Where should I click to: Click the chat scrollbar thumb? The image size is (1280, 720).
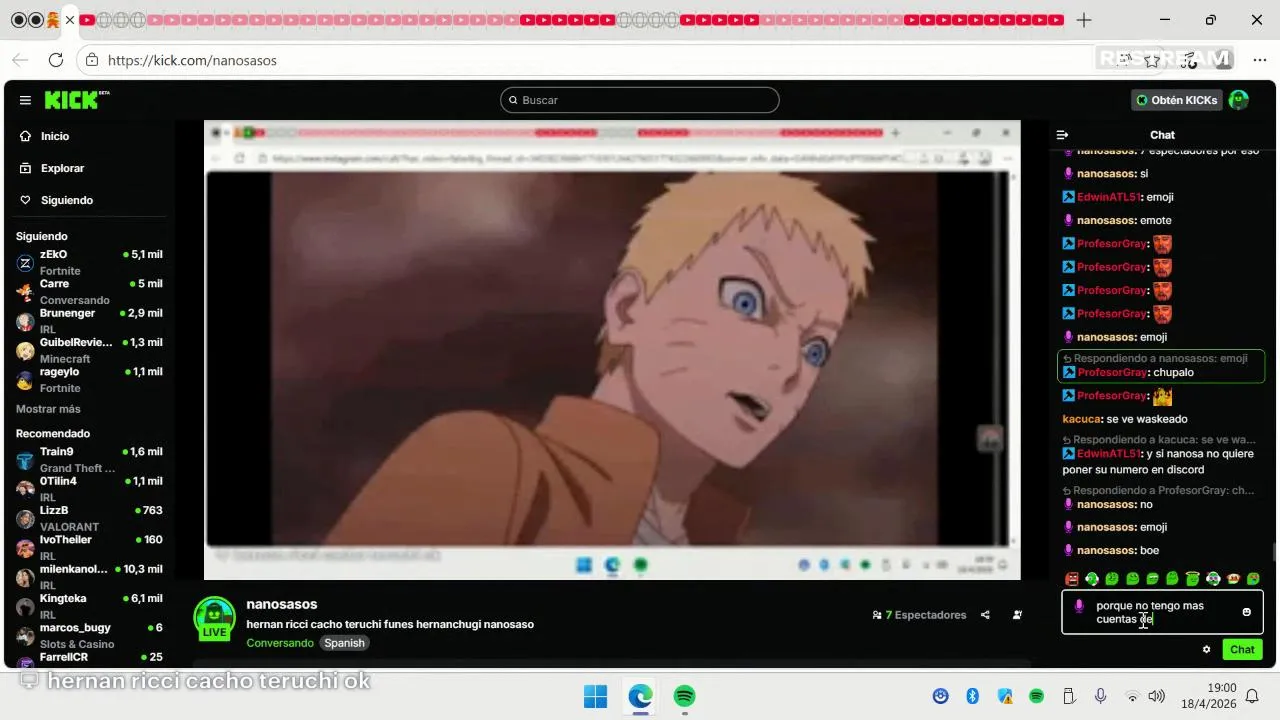(x=1274, y=552)
